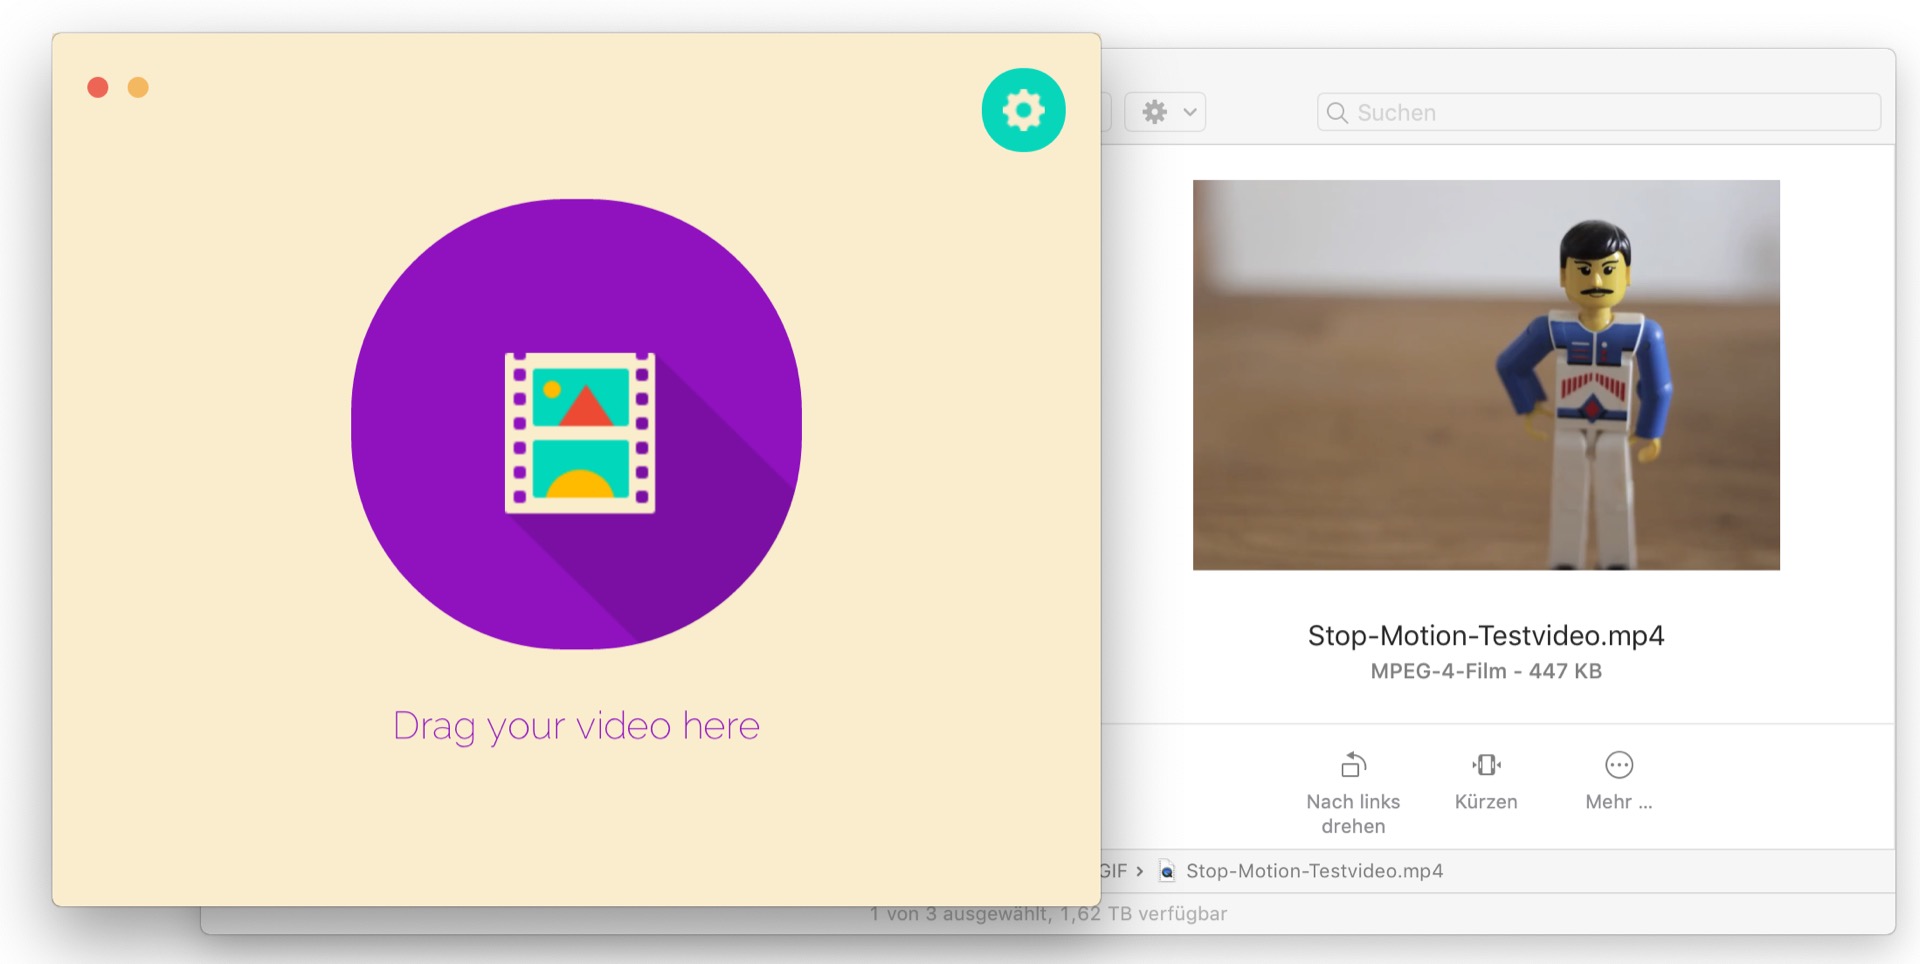Open the Mehr ellipsis icon
The width and height of the screenshot is (1920, 964).
pos(1618,765)
